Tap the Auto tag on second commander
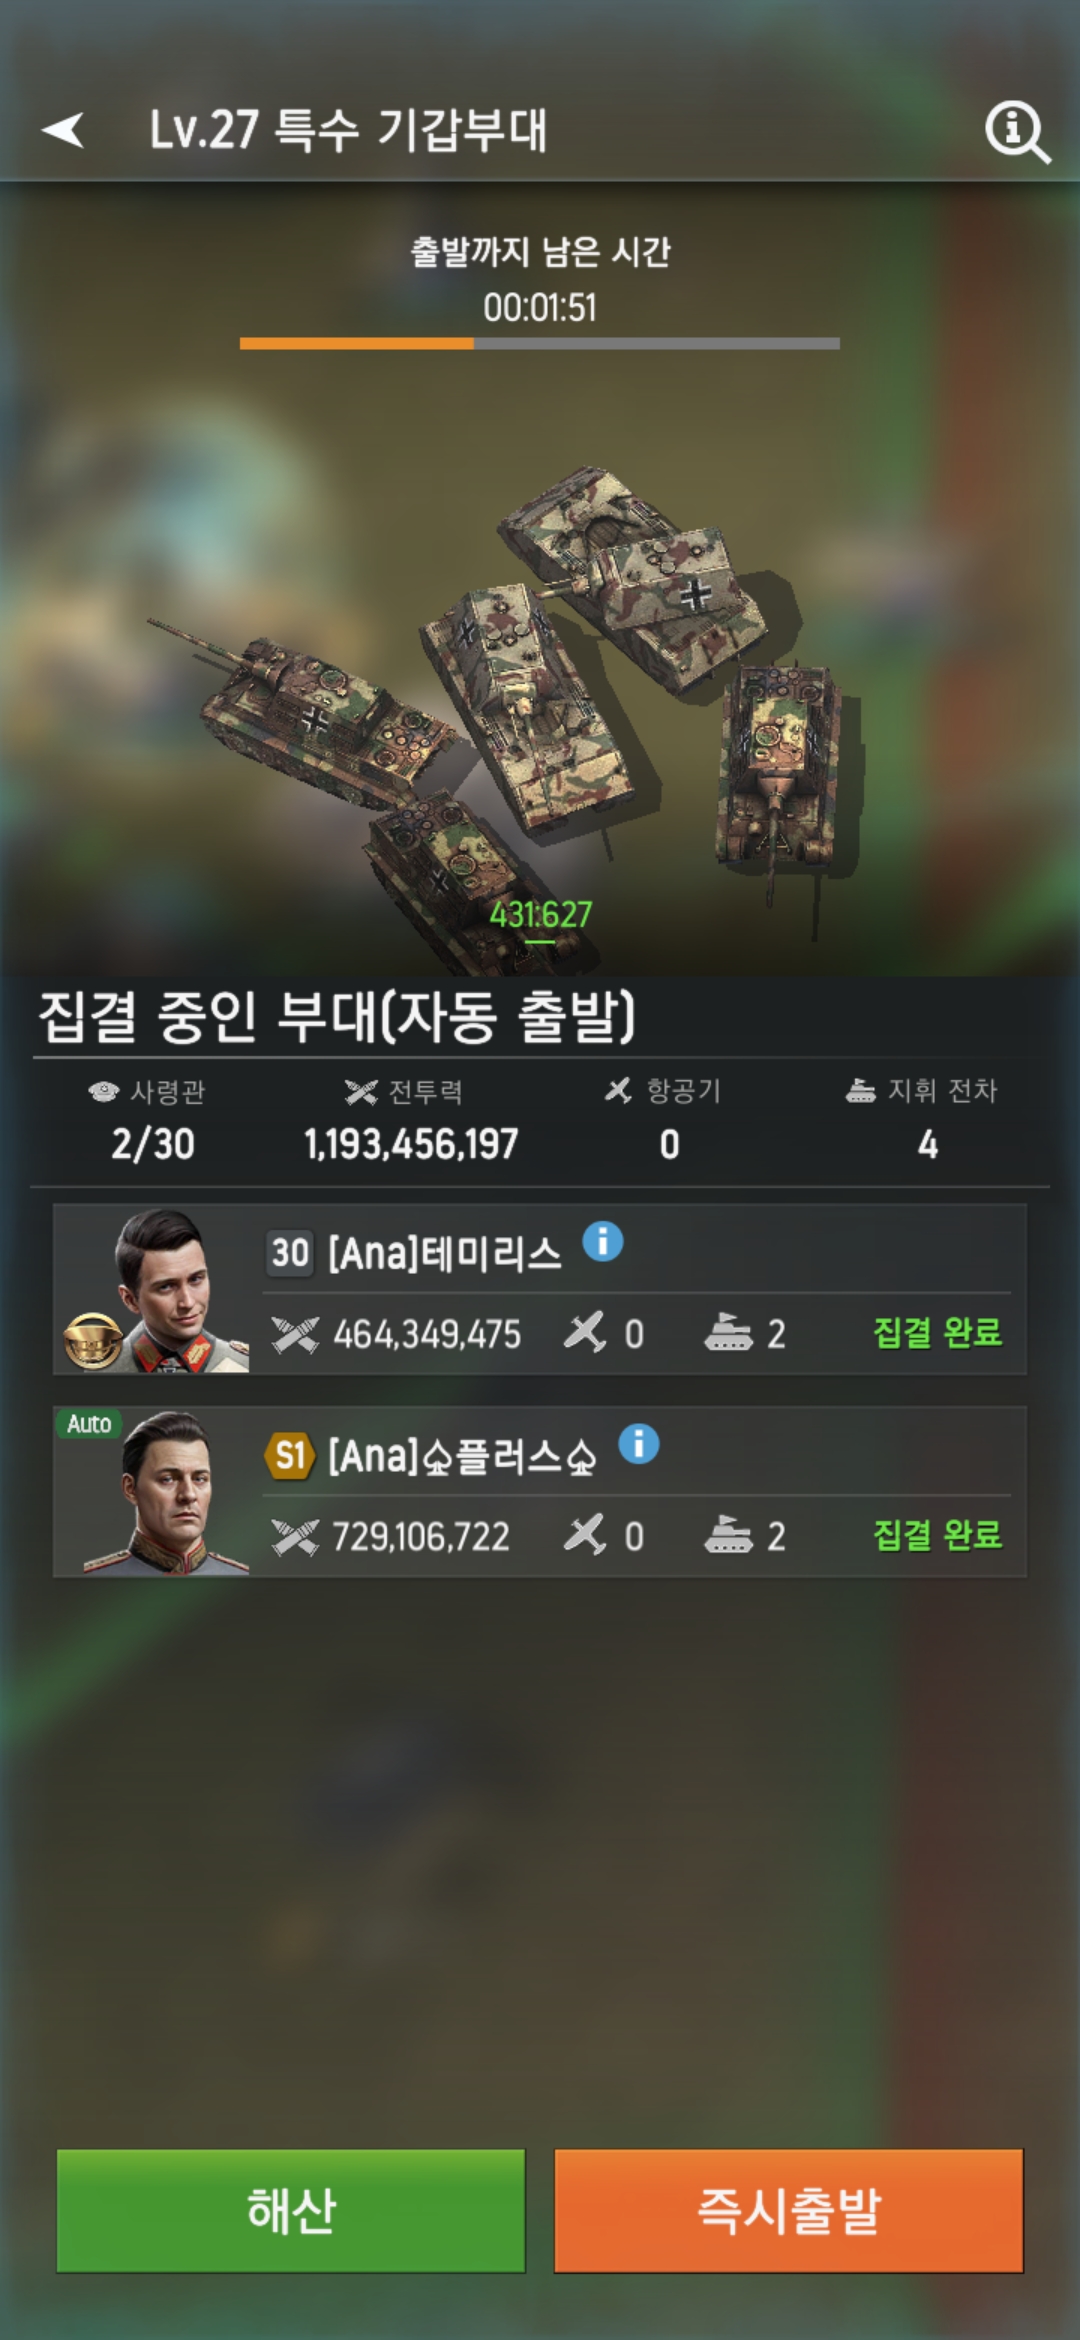1080x2340 pixels. [89, 1424]
